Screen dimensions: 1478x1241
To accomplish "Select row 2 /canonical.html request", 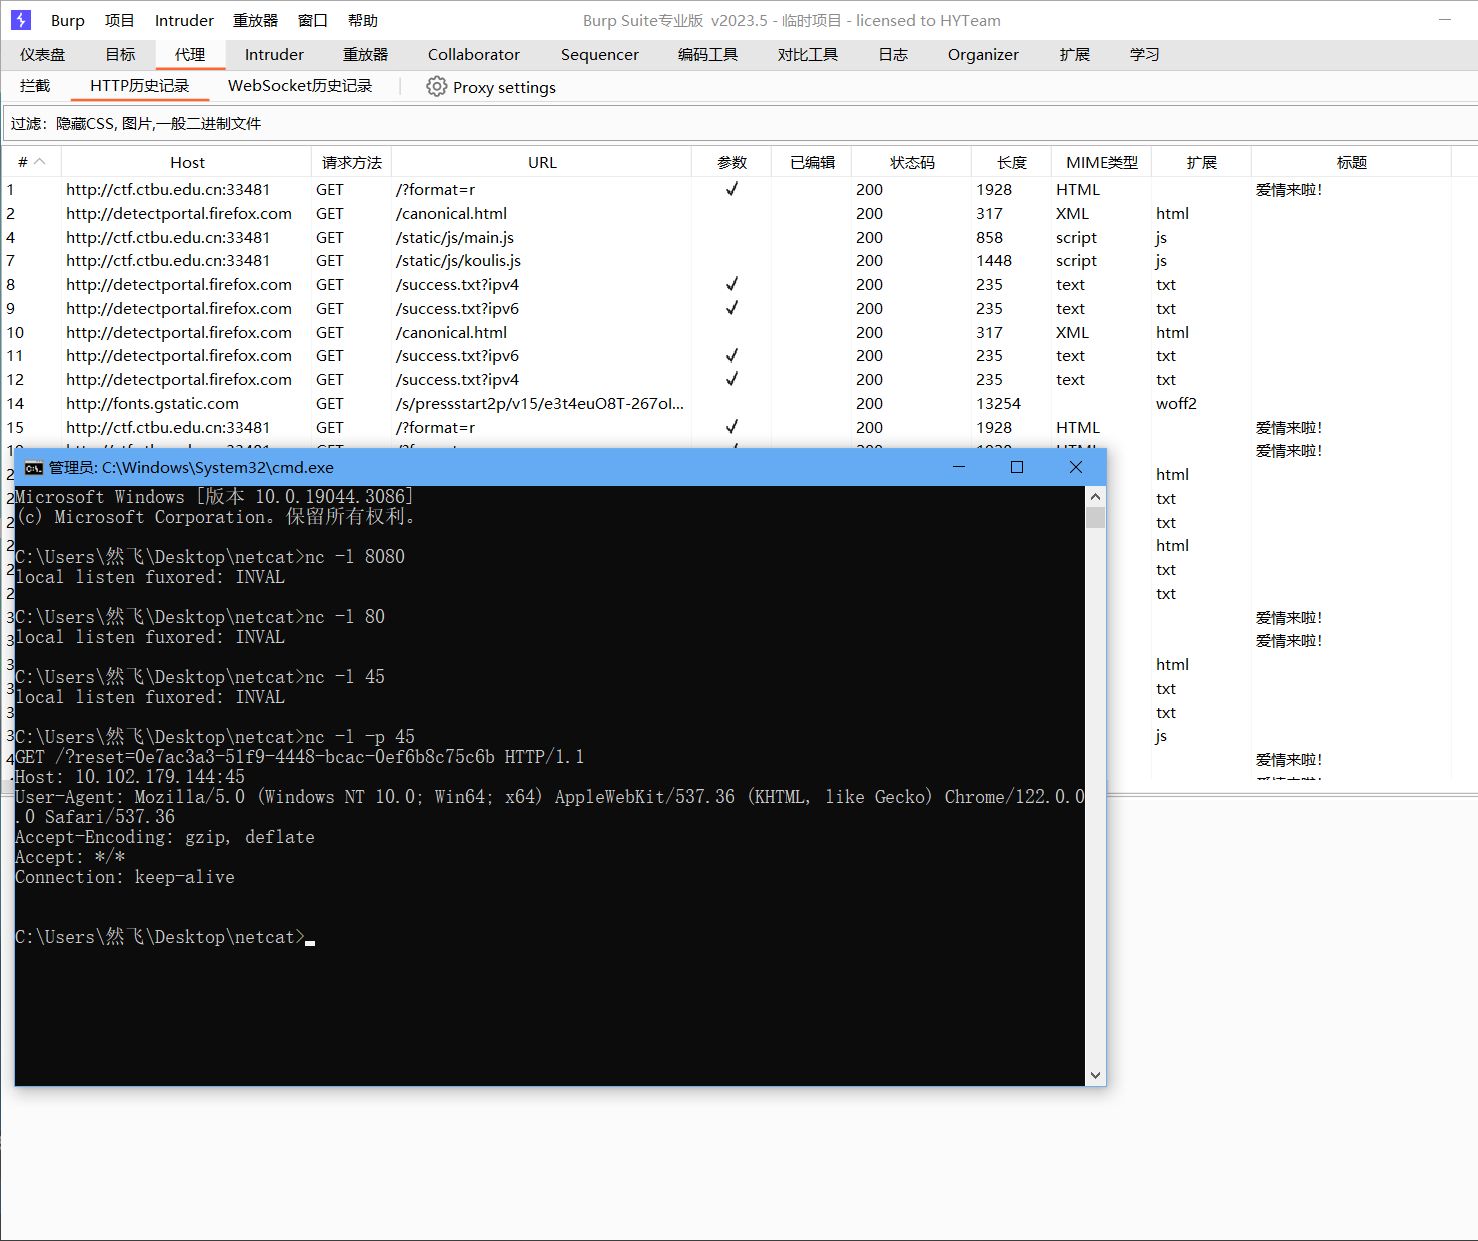I will coord(739,214).
